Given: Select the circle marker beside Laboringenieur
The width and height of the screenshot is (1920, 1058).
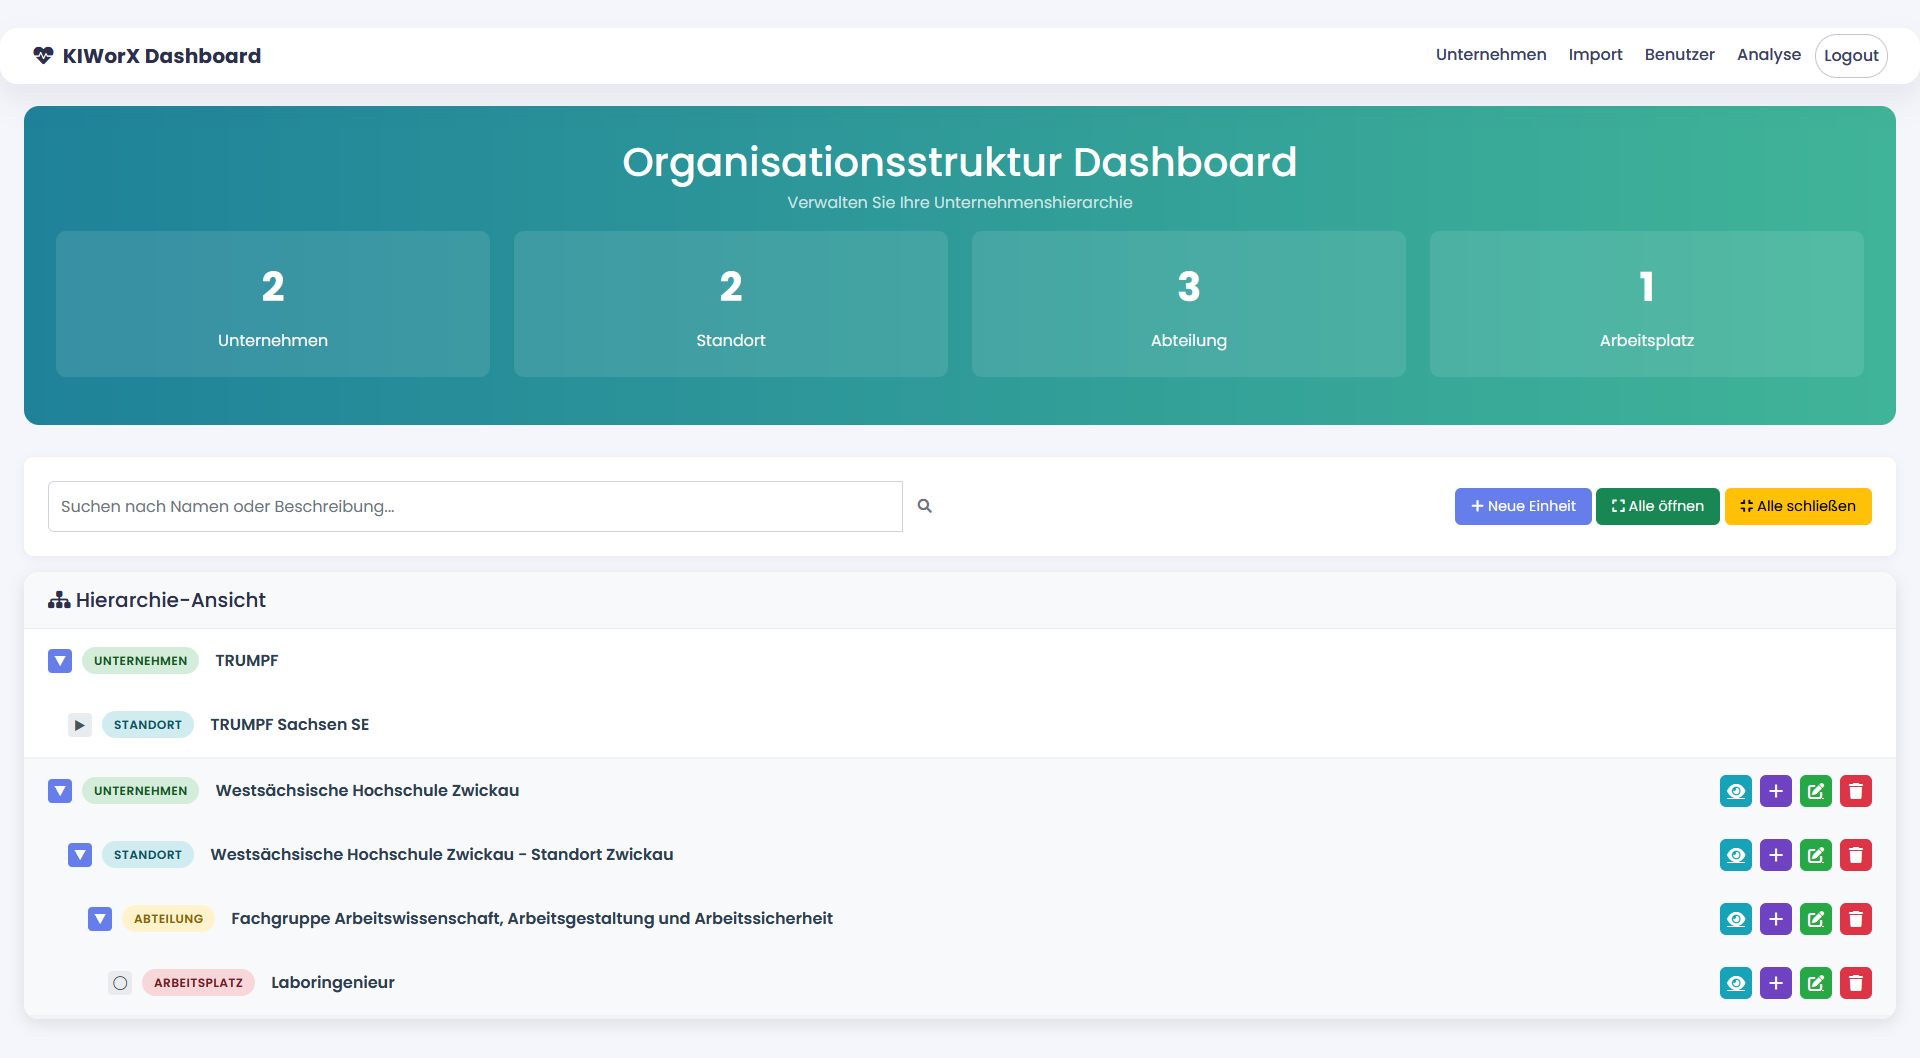Looking at the screenshot, I should [x=120, y=983].
